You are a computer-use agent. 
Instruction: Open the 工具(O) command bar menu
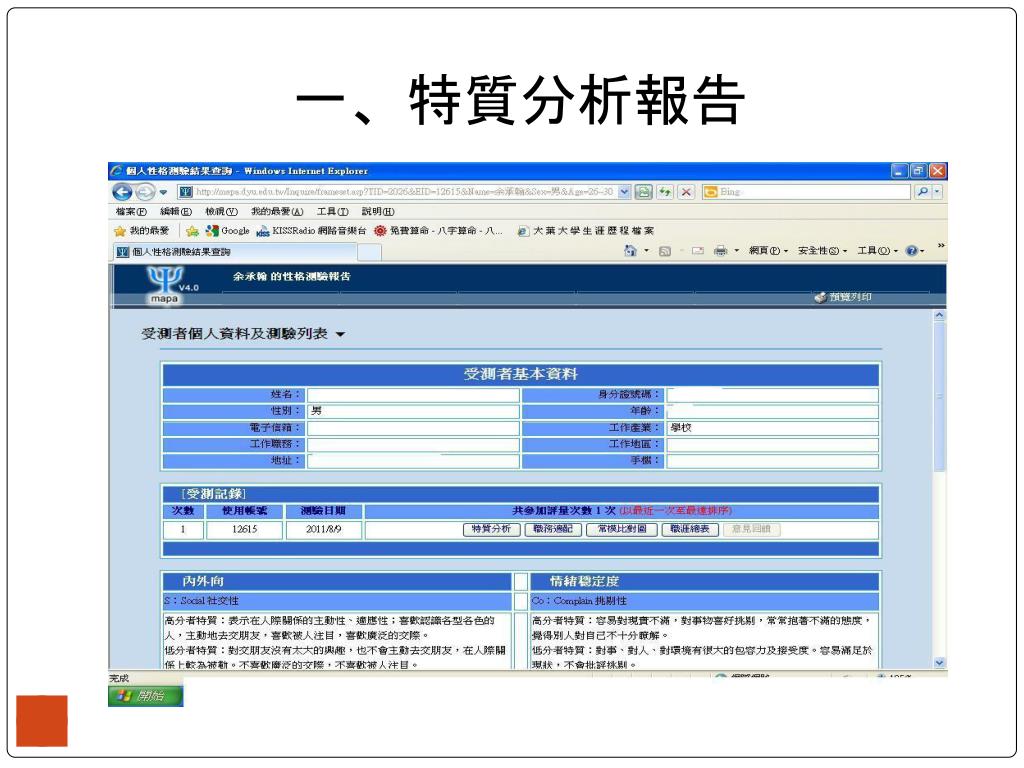tap(878, 251)
